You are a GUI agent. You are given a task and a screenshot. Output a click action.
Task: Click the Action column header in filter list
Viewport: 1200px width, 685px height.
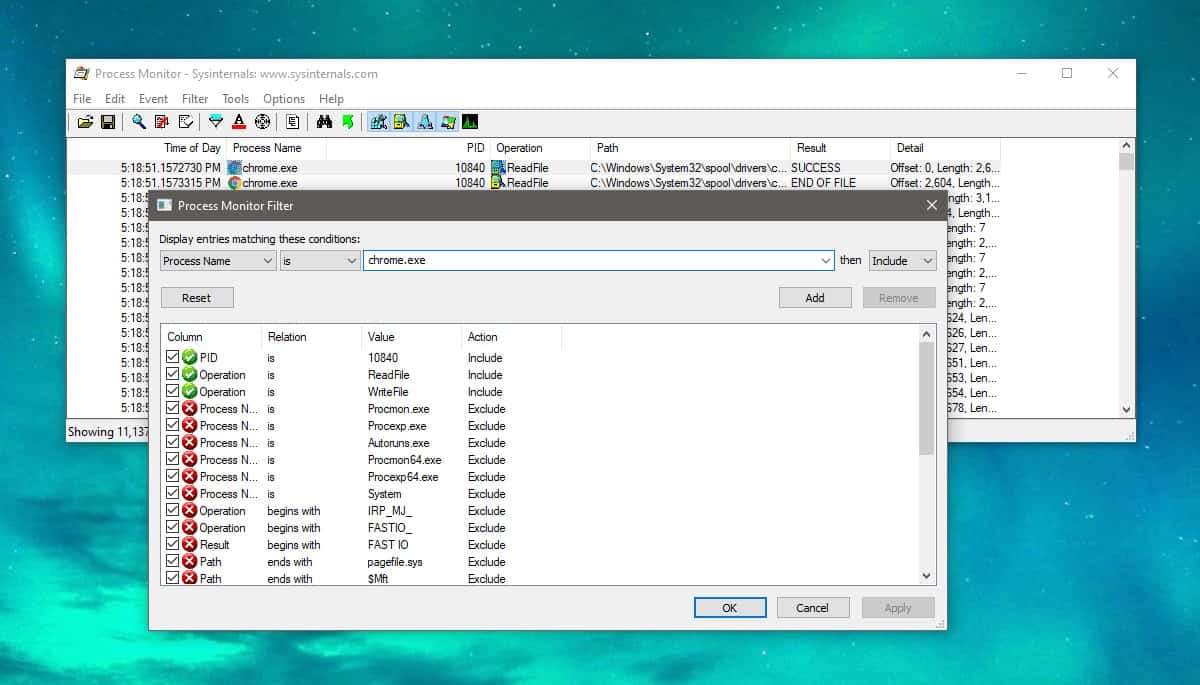(x=511, y=336)
